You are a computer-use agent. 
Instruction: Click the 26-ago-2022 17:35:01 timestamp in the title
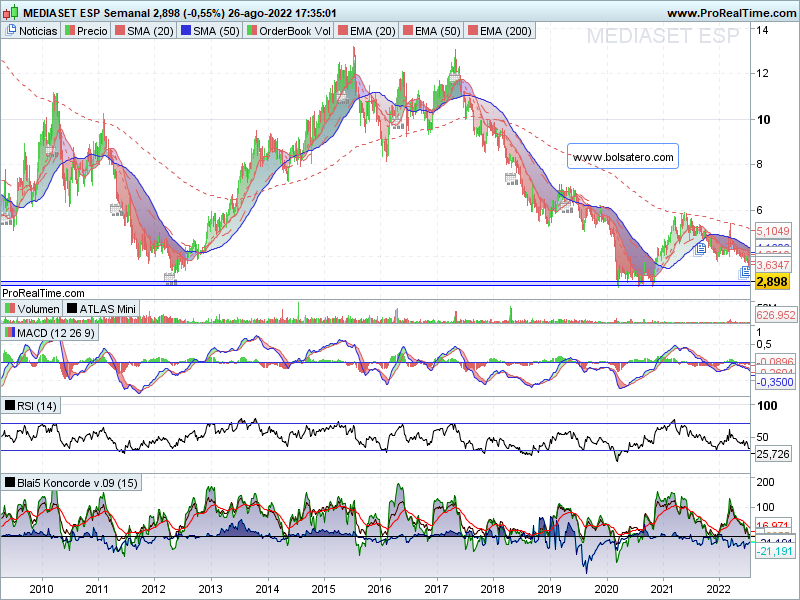282,13
